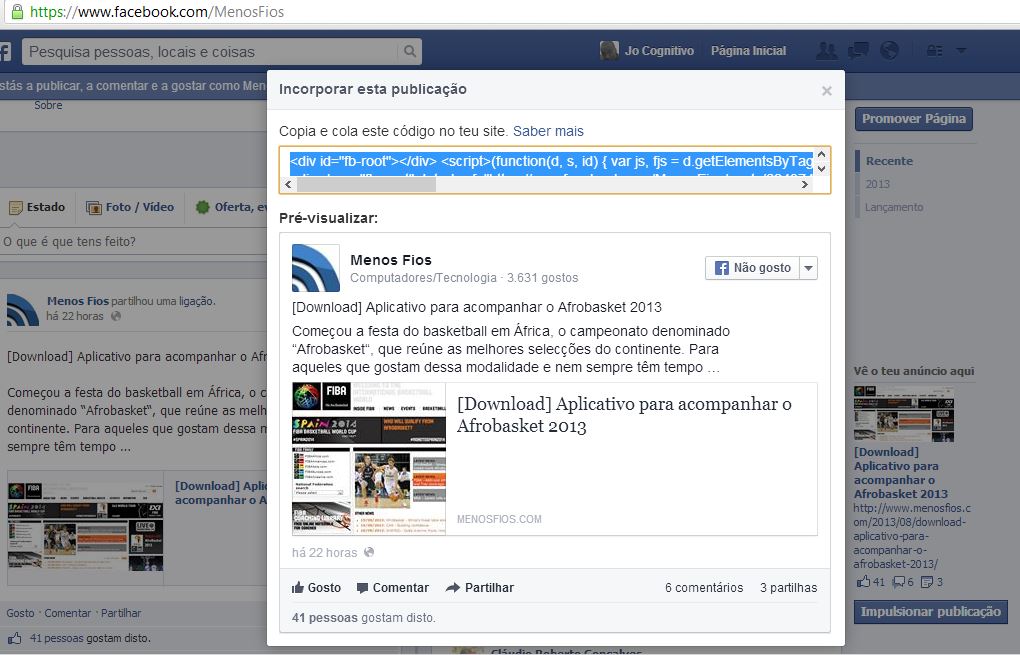1020x655 pixels.
Task: Click Partilhar under the background post
Action: (120, 613)
